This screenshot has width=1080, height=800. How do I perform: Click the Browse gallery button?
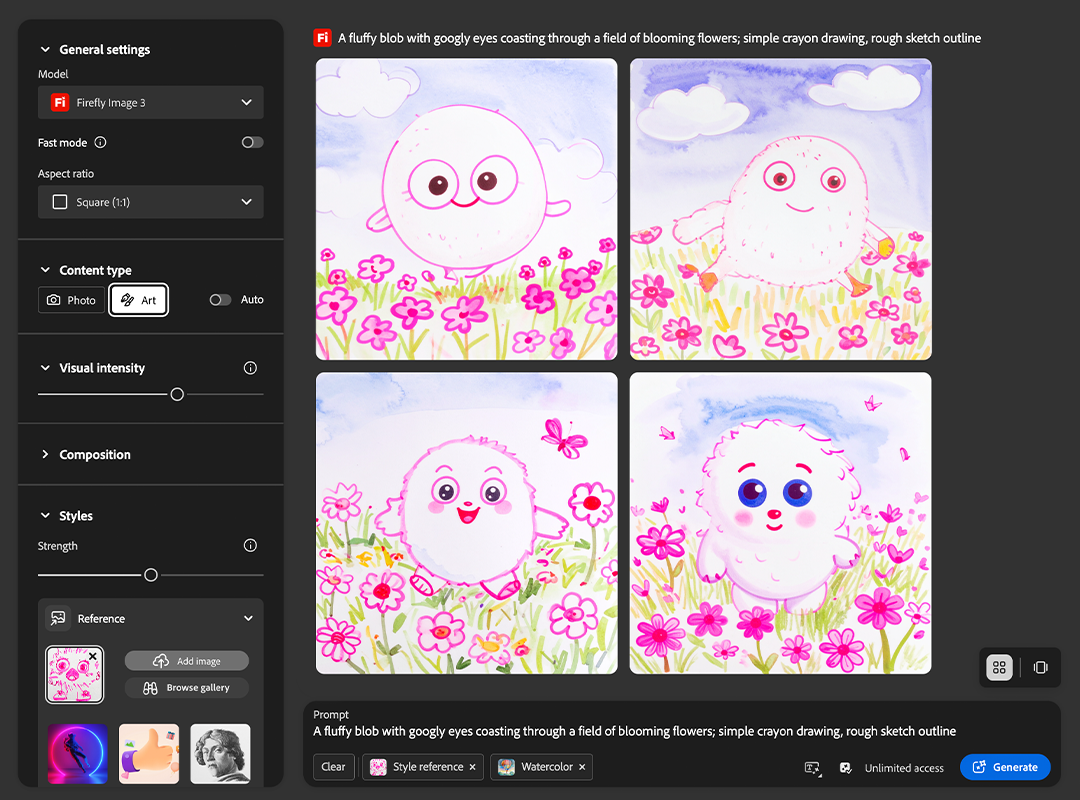click(x=187, y=688)
